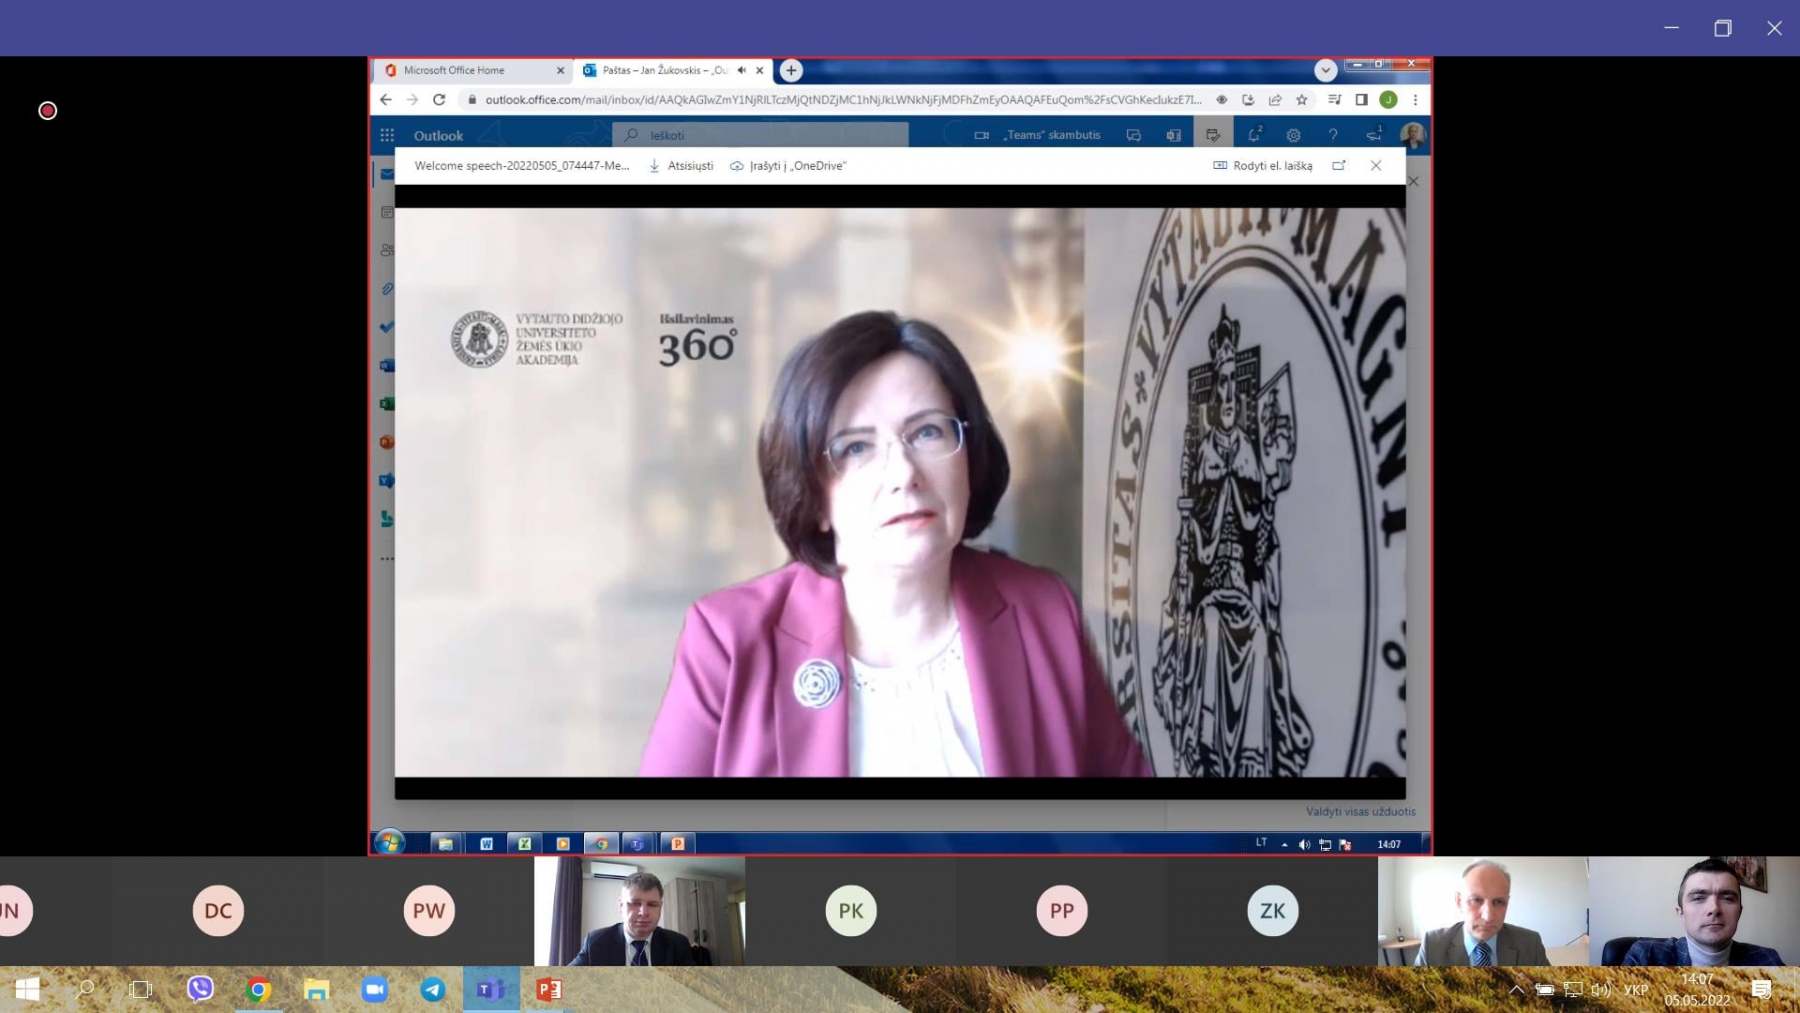Screen dimensions: 1800x1013
Task: Open the Chrome three-dot menu
Action: coord(1415,100)
